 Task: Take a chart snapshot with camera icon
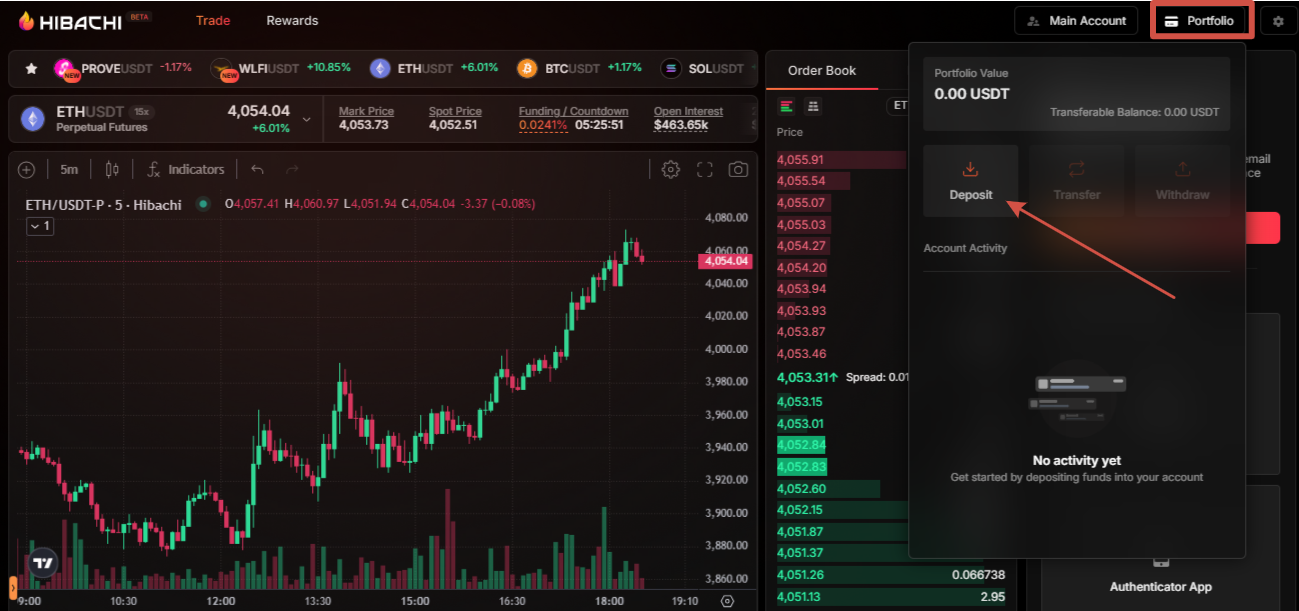(738, 170)
